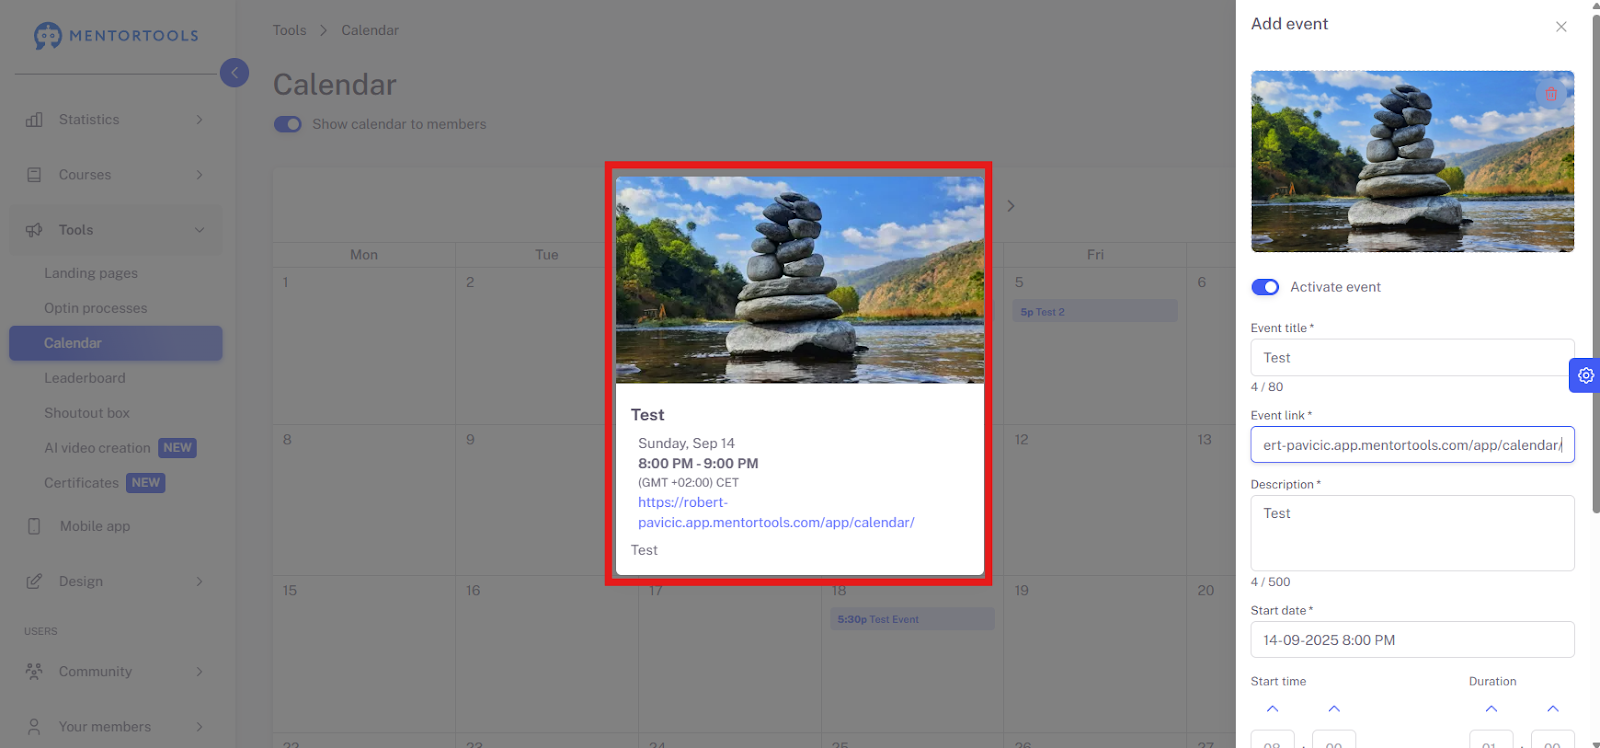Expand the Community menu chevron
This screenshot has height=748, width=1600.
(x=199, y=672)
